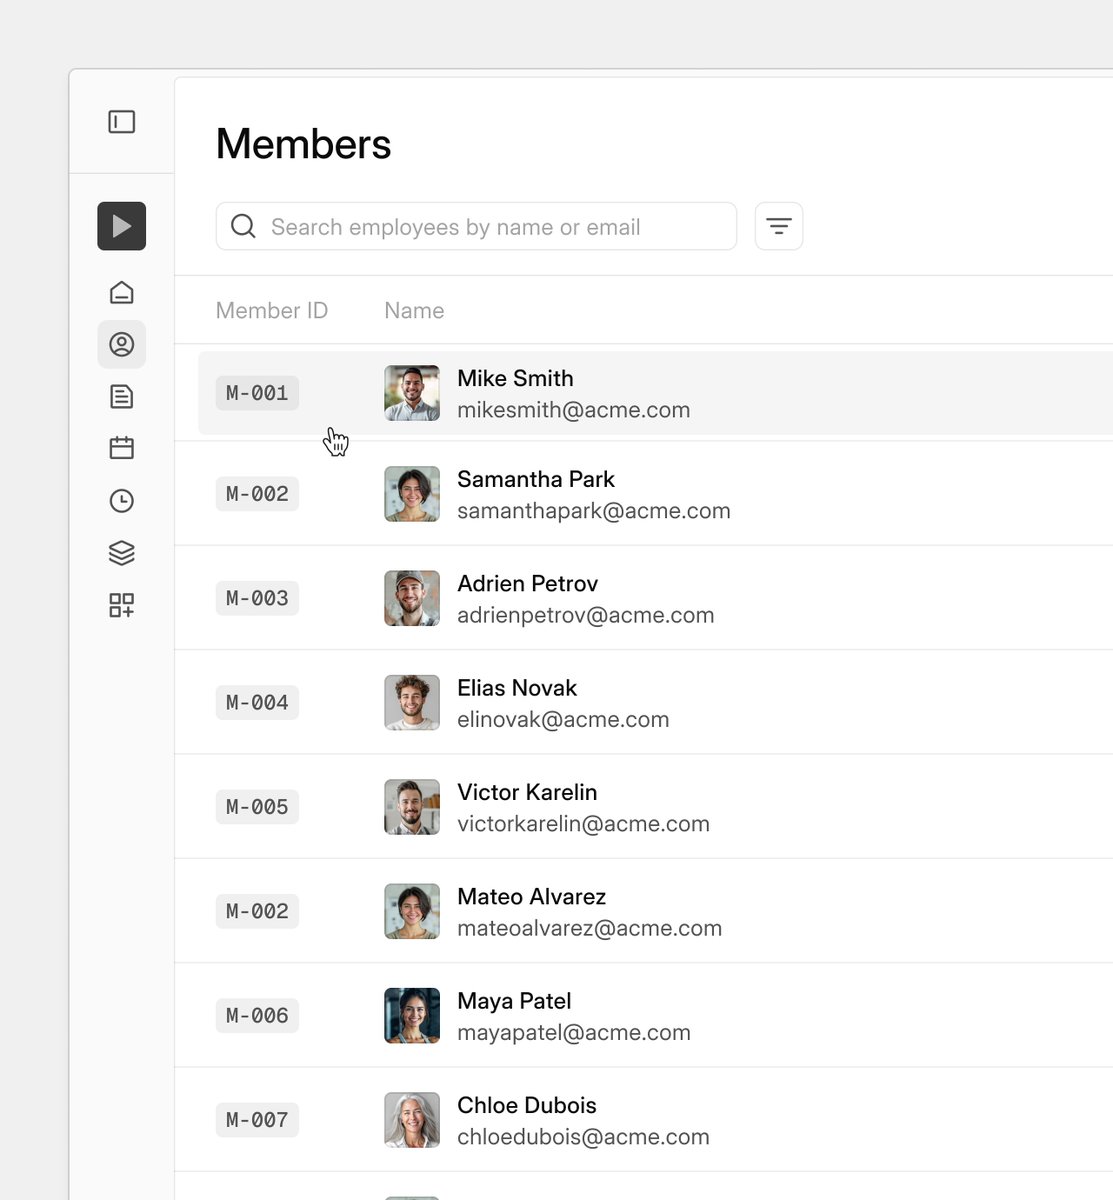Open Mike Smith's avatar photo
The image size is (1113, 1200).
tap(412, 393)
